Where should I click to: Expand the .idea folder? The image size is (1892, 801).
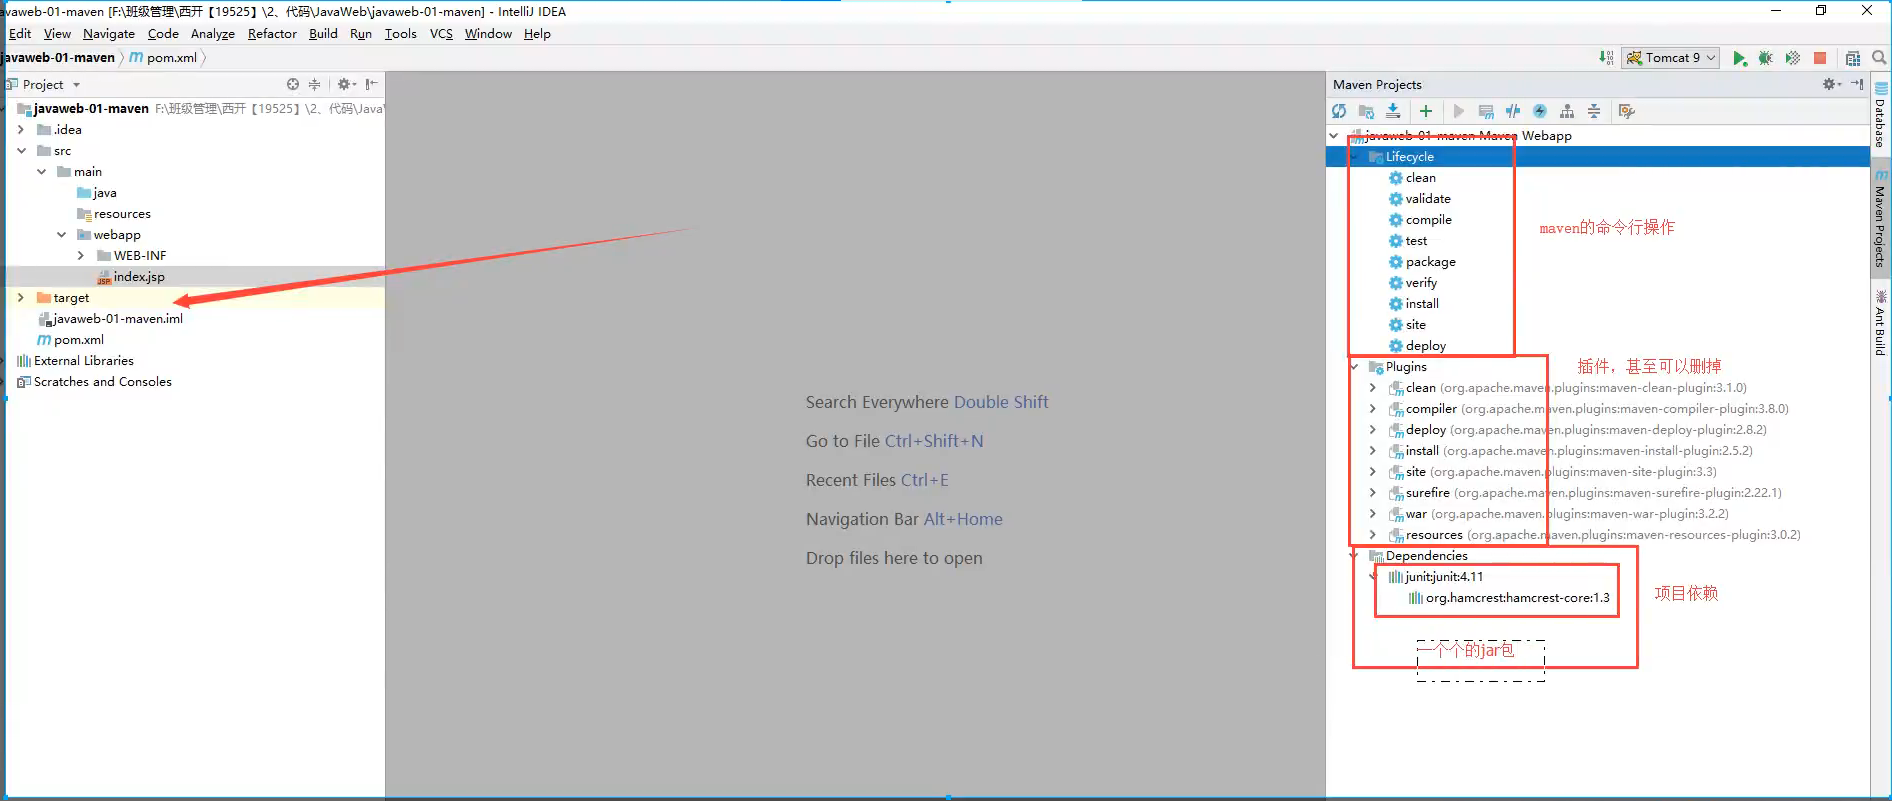21,130
